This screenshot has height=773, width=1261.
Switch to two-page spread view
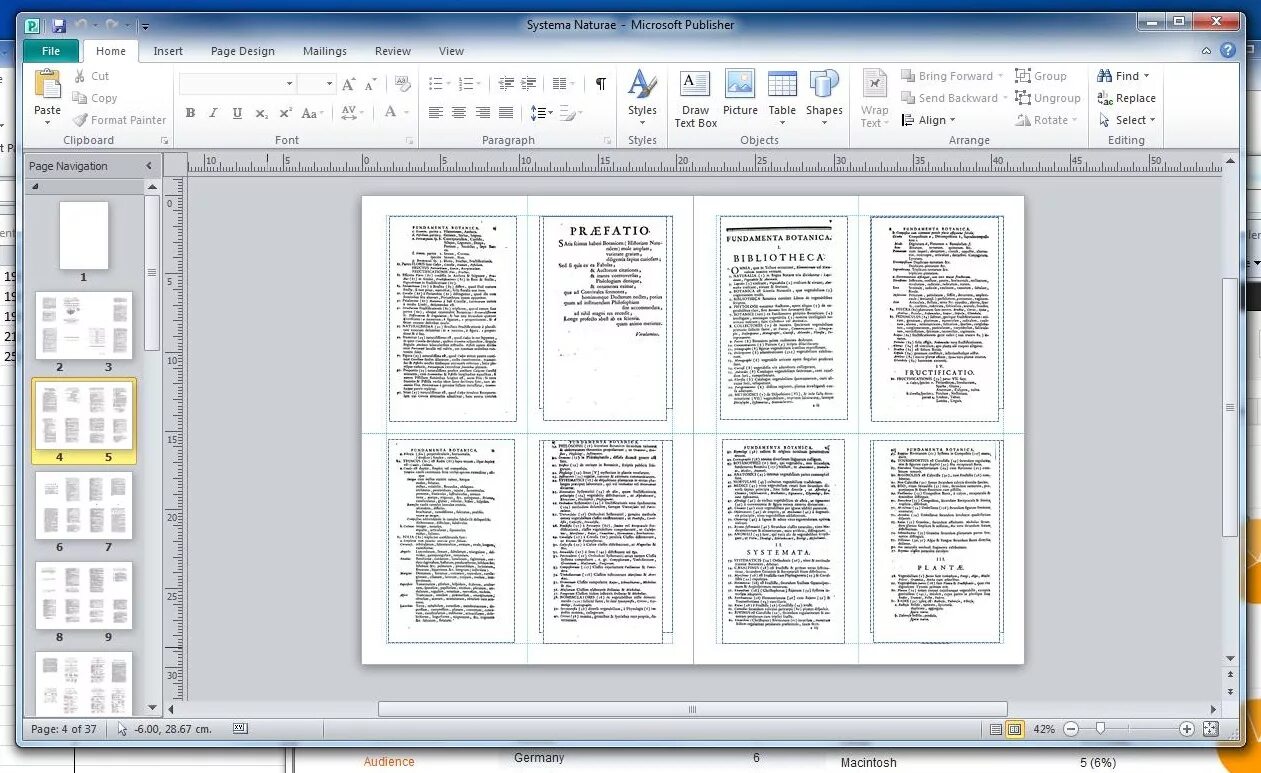coord(1014,729)
